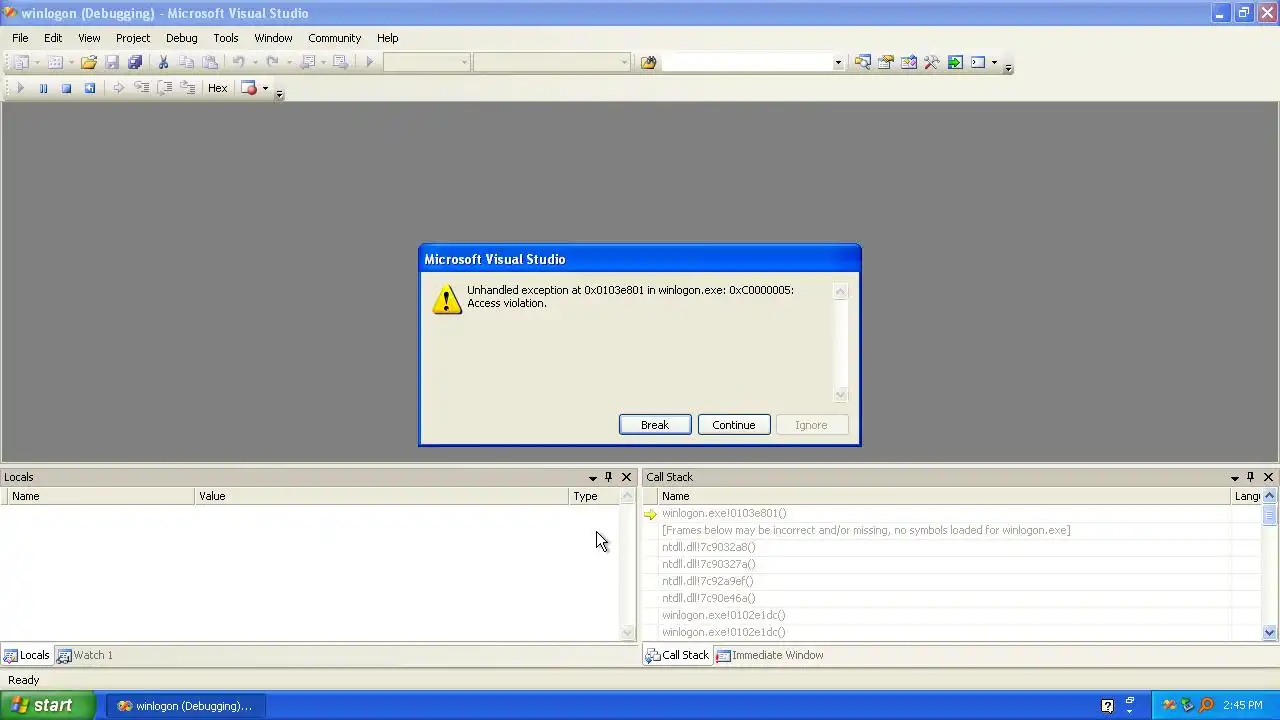
Task: Open the Call Stack panel window position dropdown
Action: (x=1234, y=477)
